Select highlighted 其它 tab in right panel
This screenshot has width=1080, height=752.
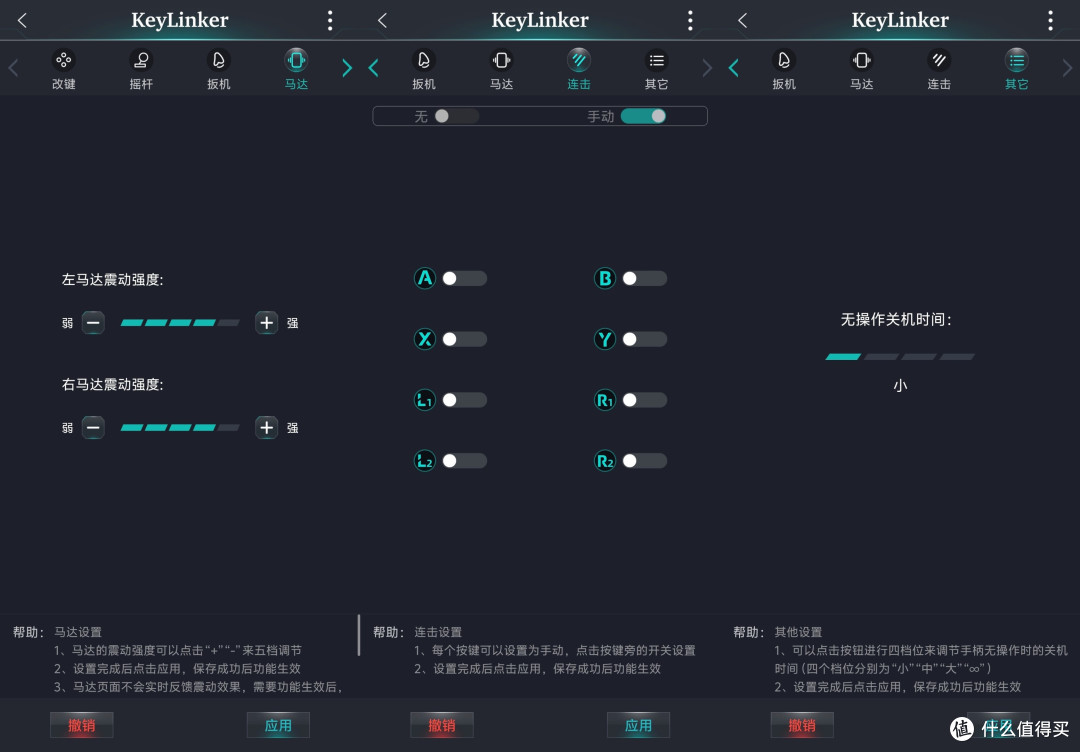1017,69
